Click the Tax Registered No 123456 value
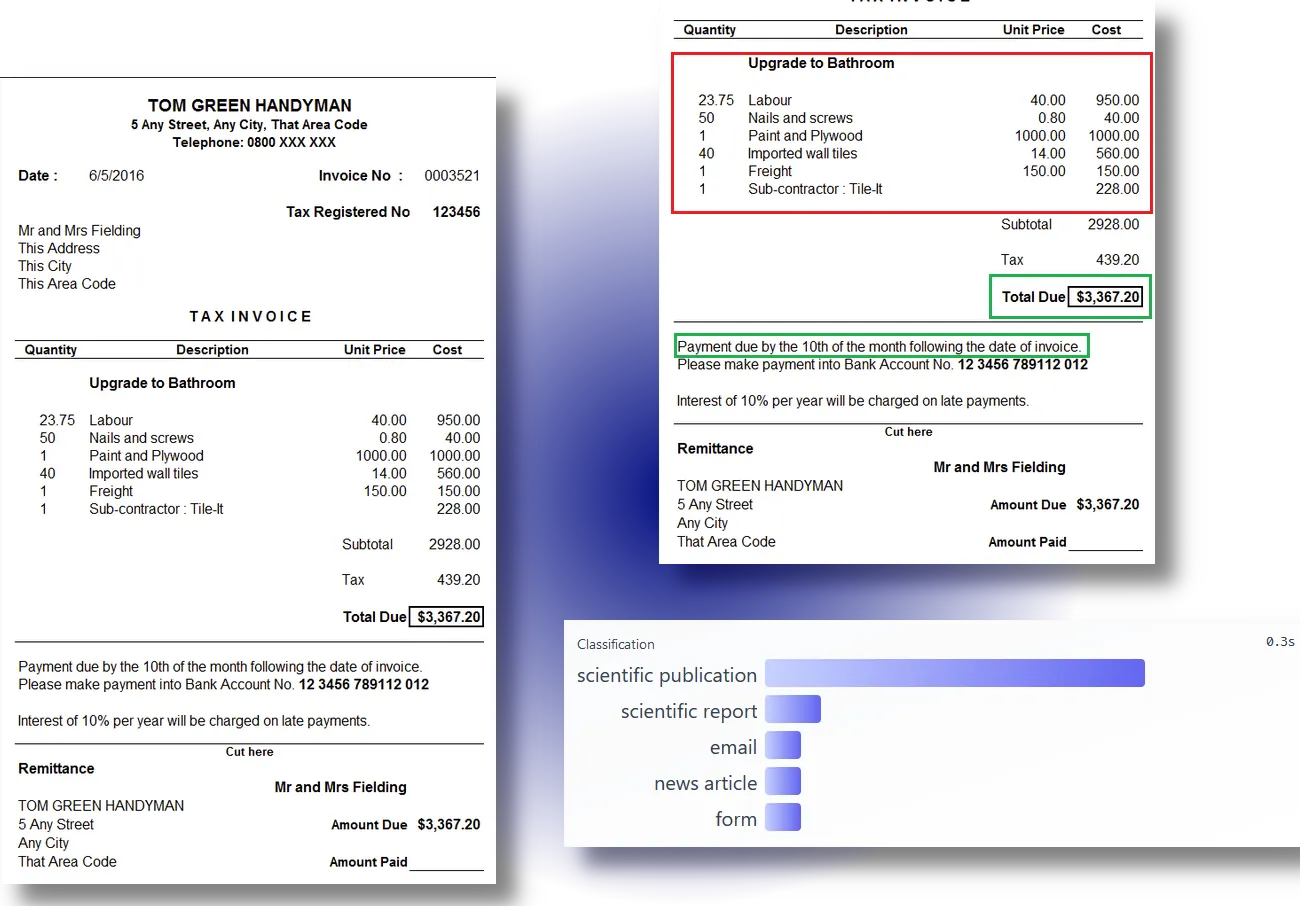This screenshot has height=906, width=1300. pos(457,212)
